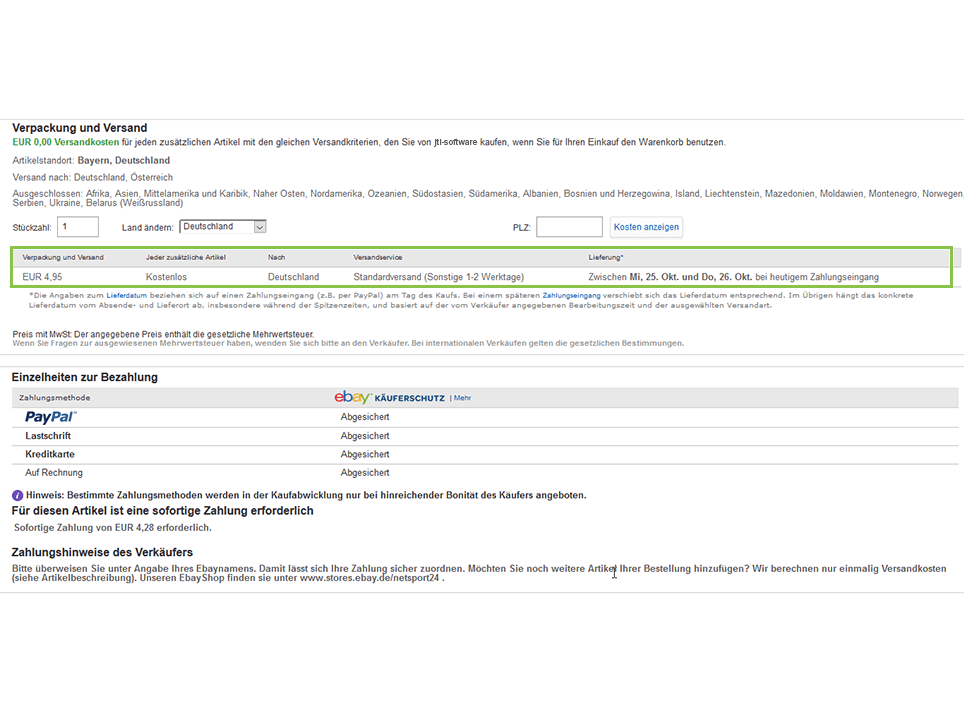Screen dimensions: 964x726
Task: Focus the PLZ postal code field
Action: [x=569, y=227]
